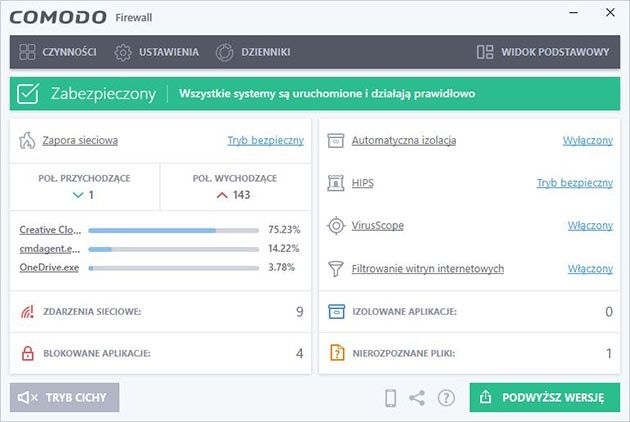Open Blokowane aplikacje count 4

point(300,353)
